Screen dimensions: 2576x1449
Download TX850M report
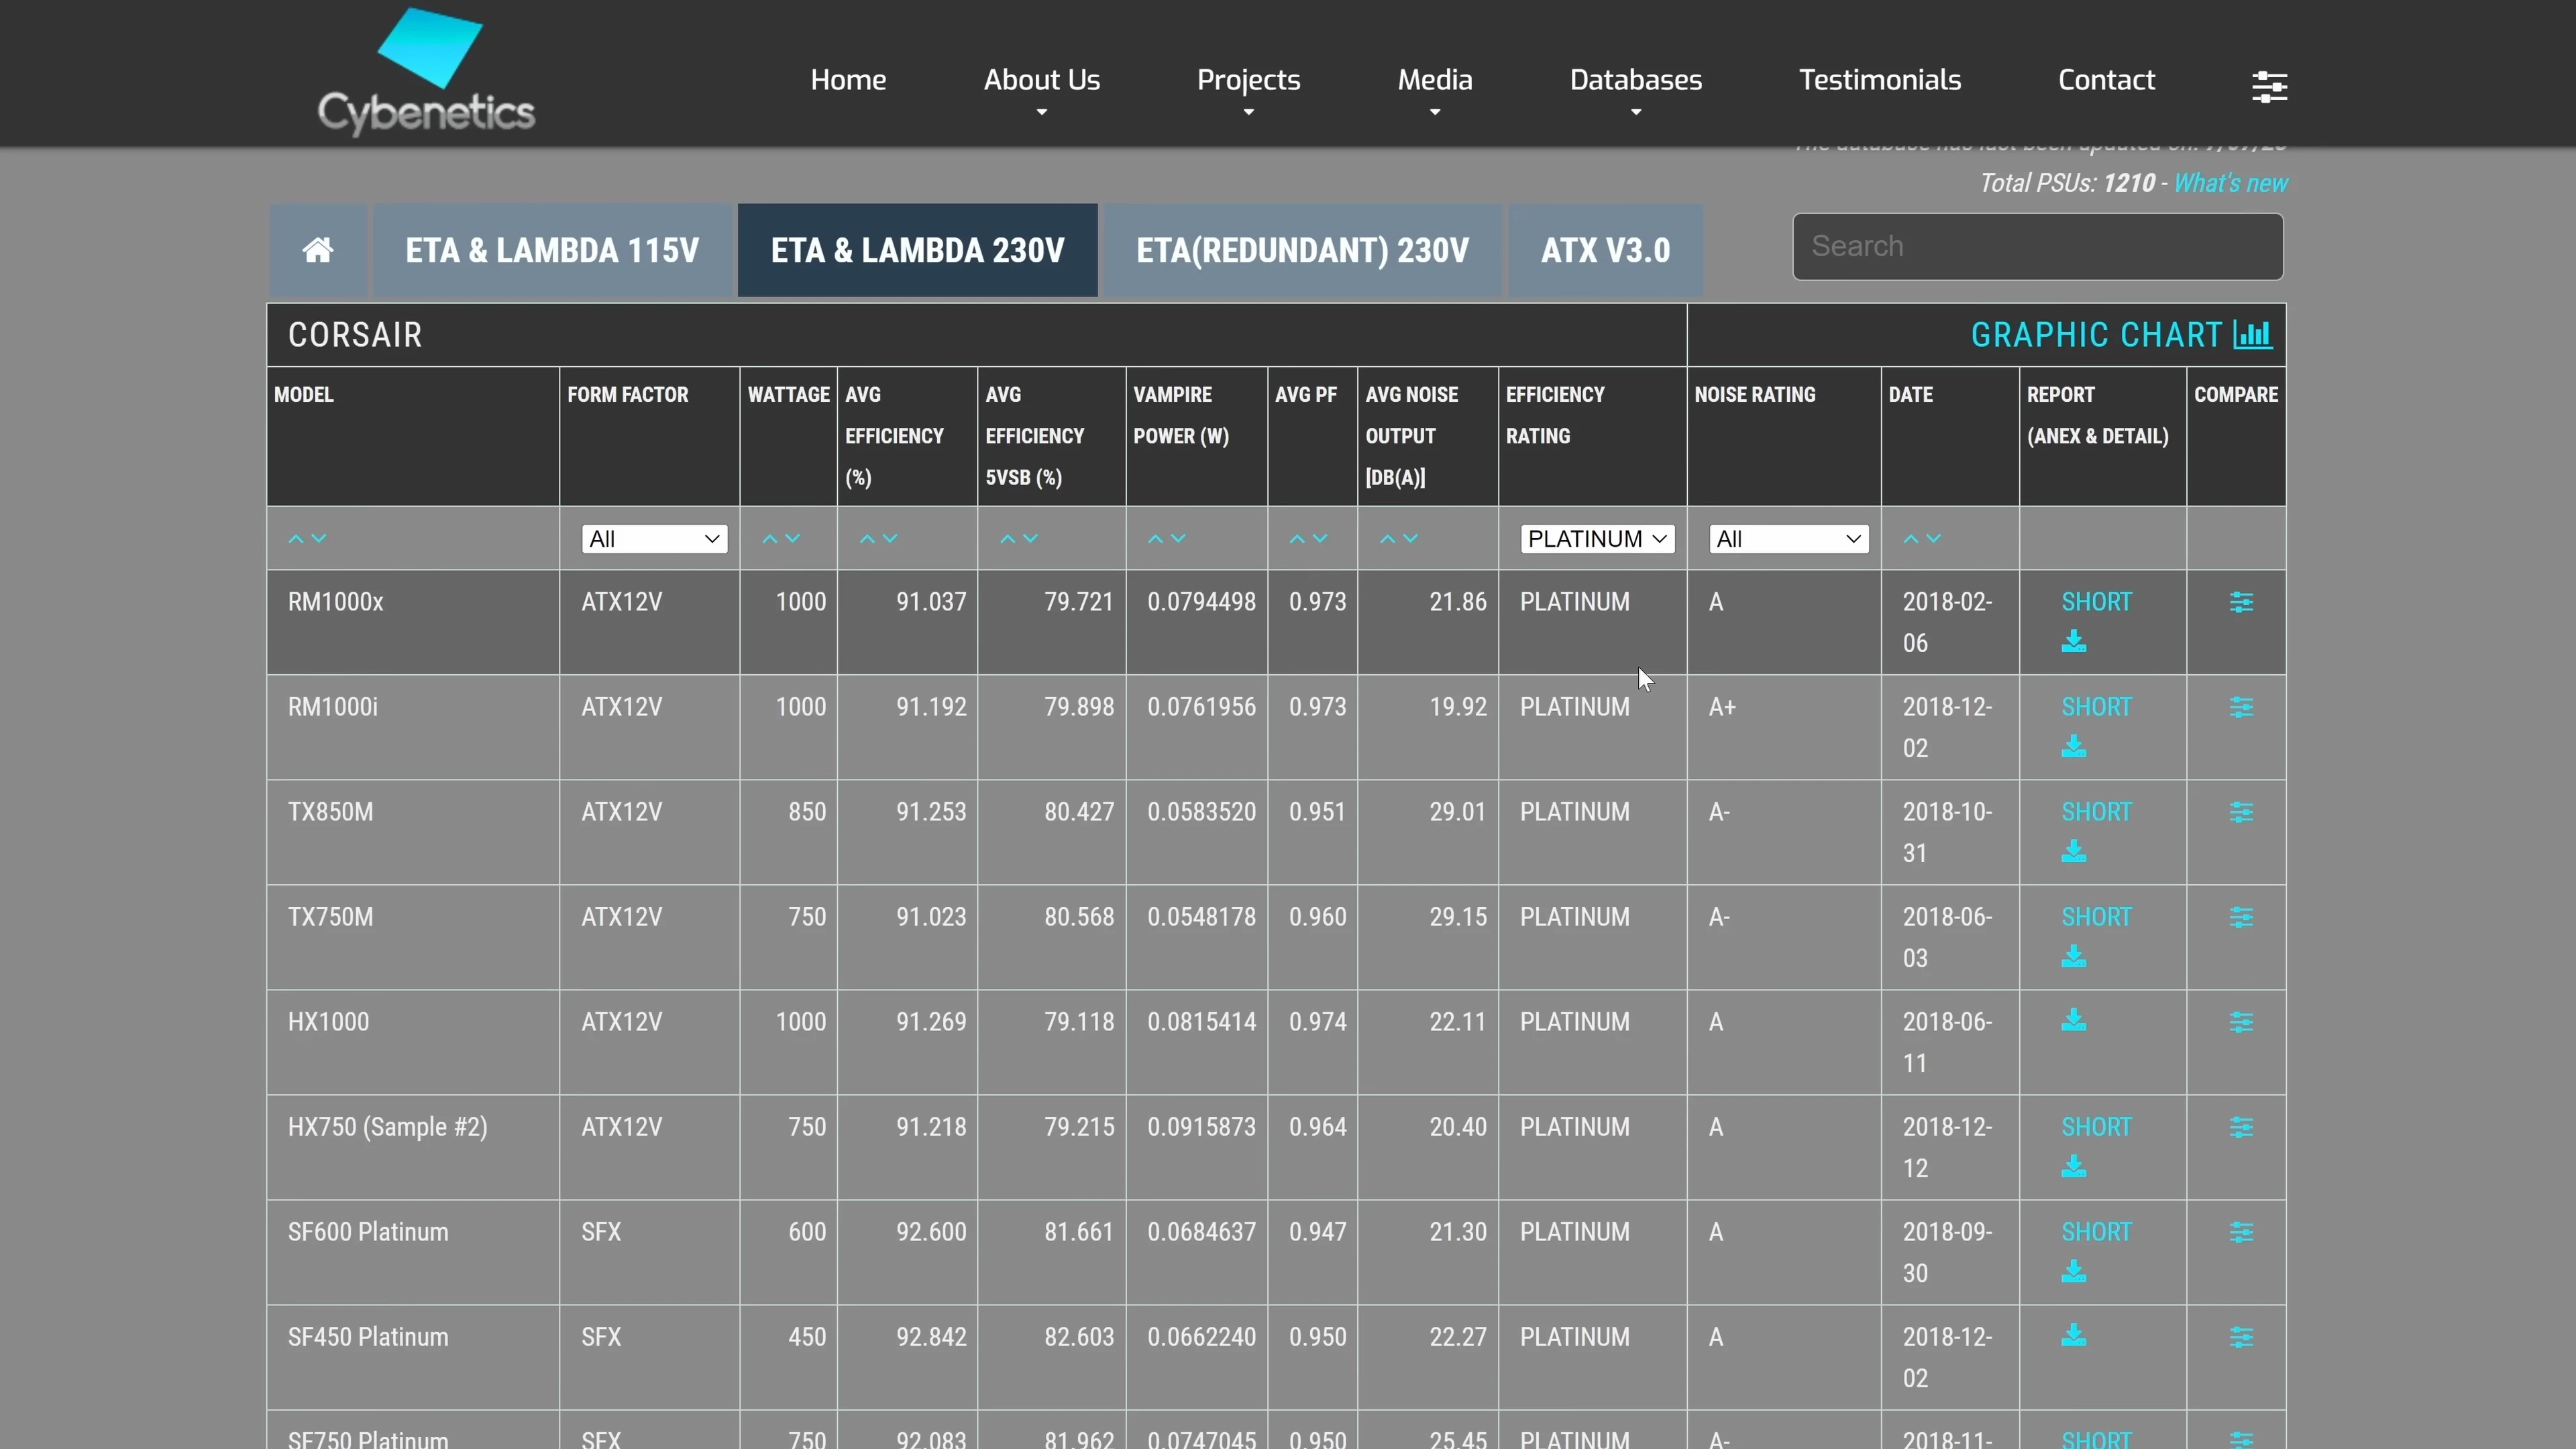coord(2073,852)
